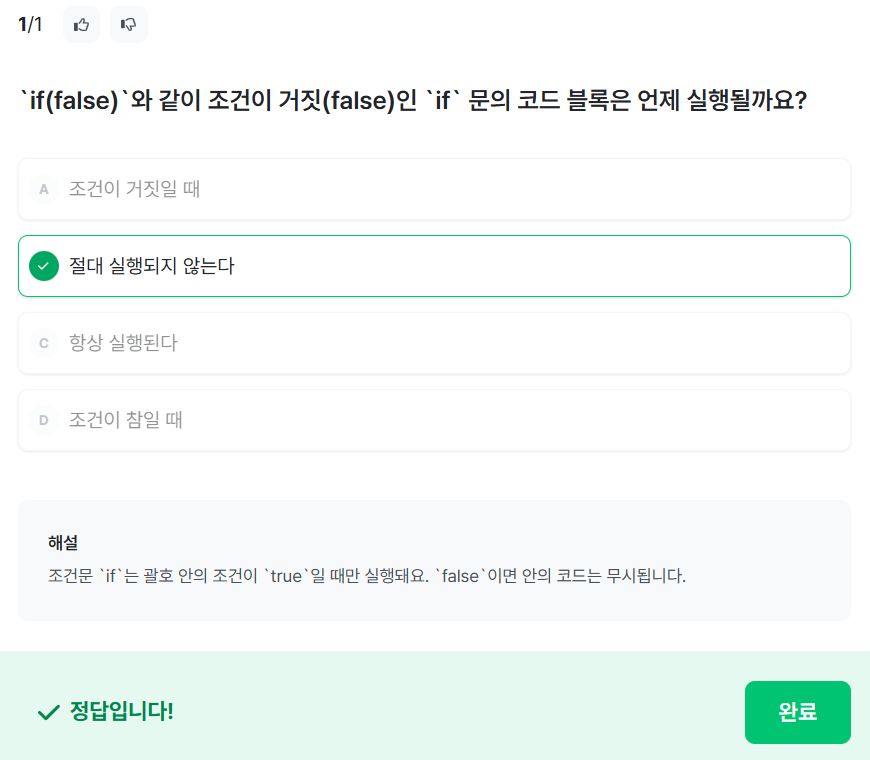Choose option '항상 실행된다'

pos(123,343)
